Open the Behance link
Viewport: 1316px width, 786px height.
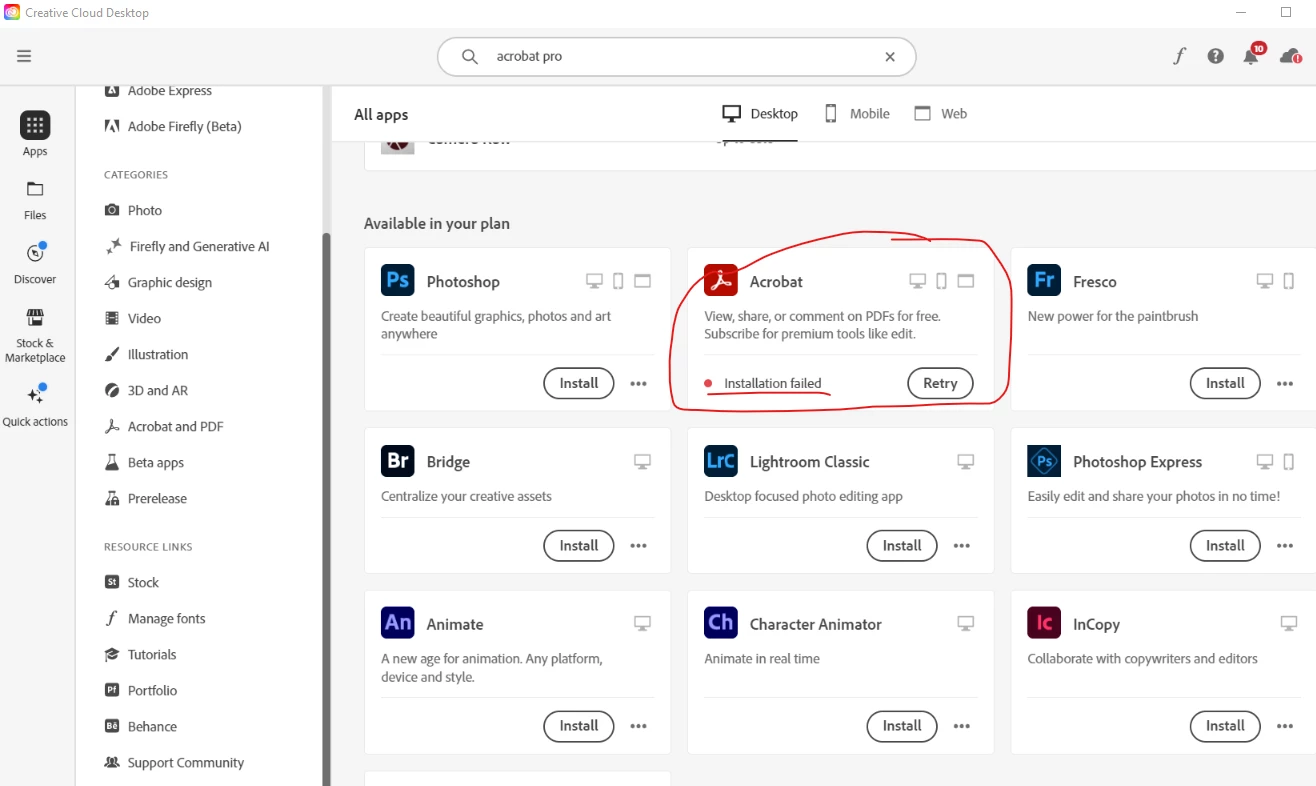pyautogui.click(x=141, y=726)
